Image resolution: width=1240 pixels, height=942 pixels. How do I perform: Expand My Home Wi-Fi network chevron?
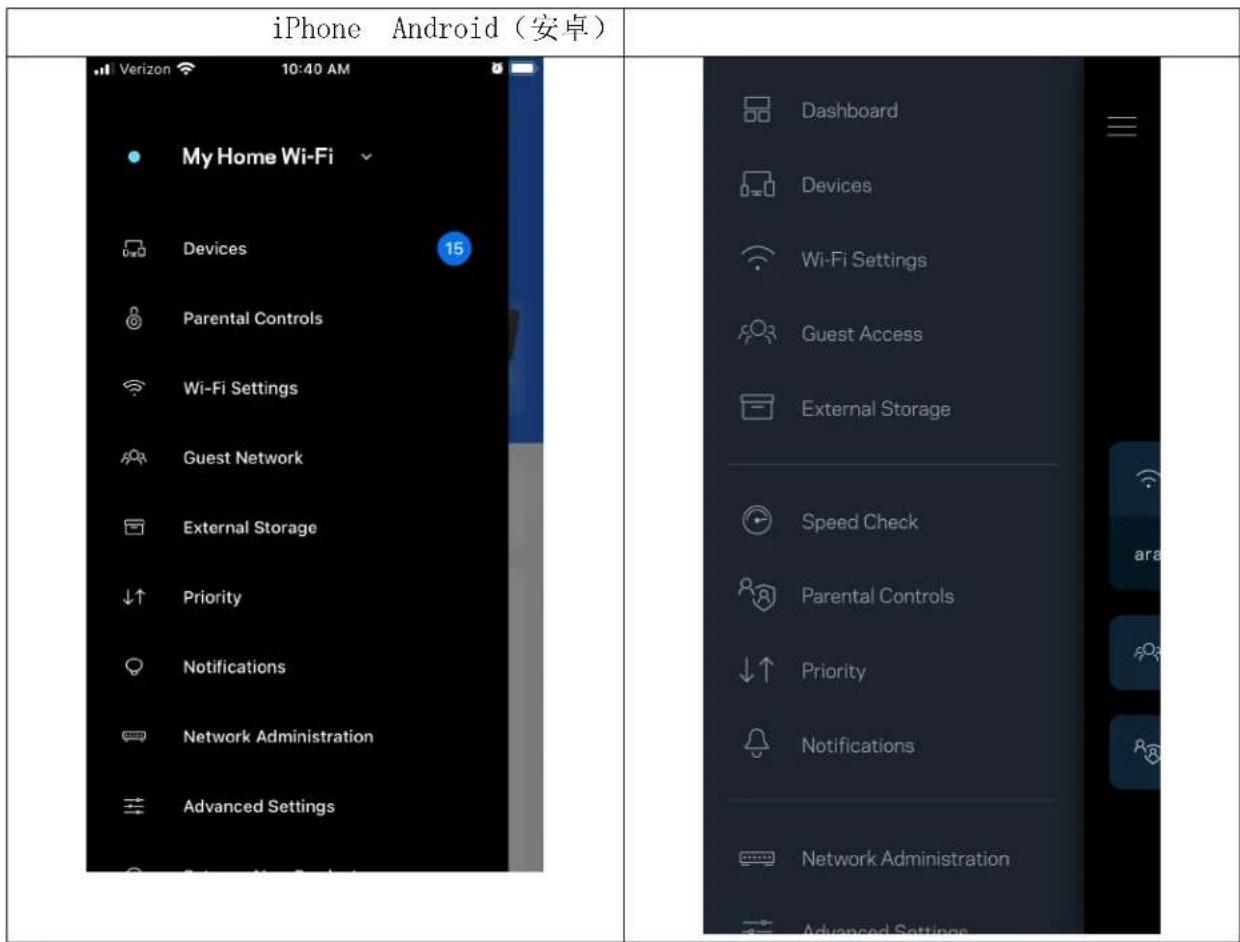367,157
